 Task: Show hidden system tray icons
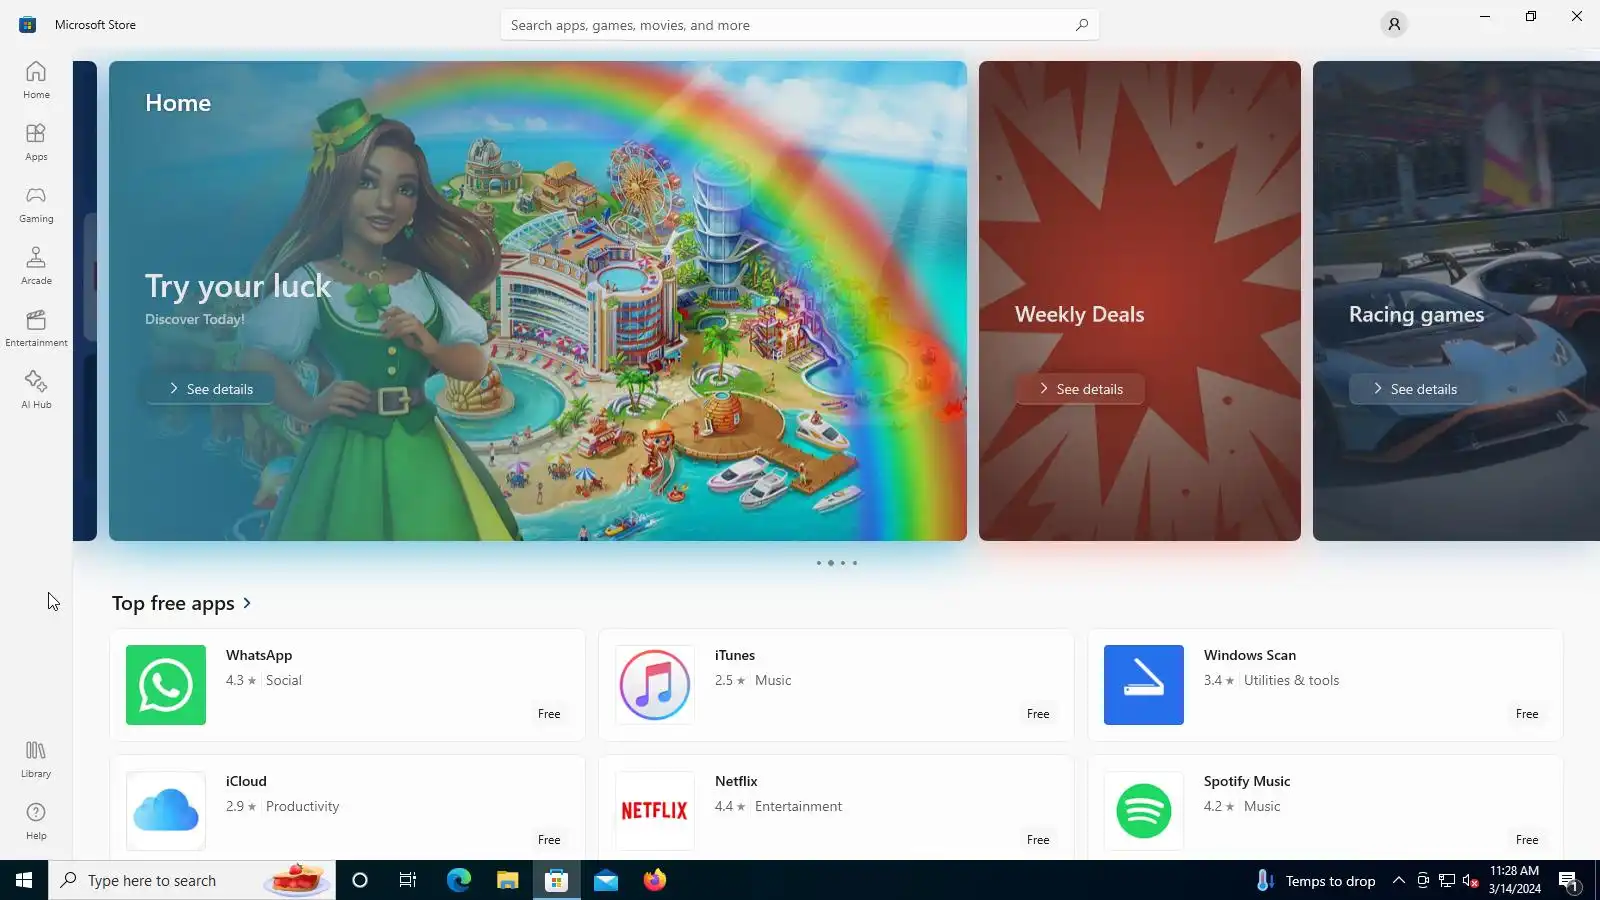pyautogui.click(x=1399, y=880)
